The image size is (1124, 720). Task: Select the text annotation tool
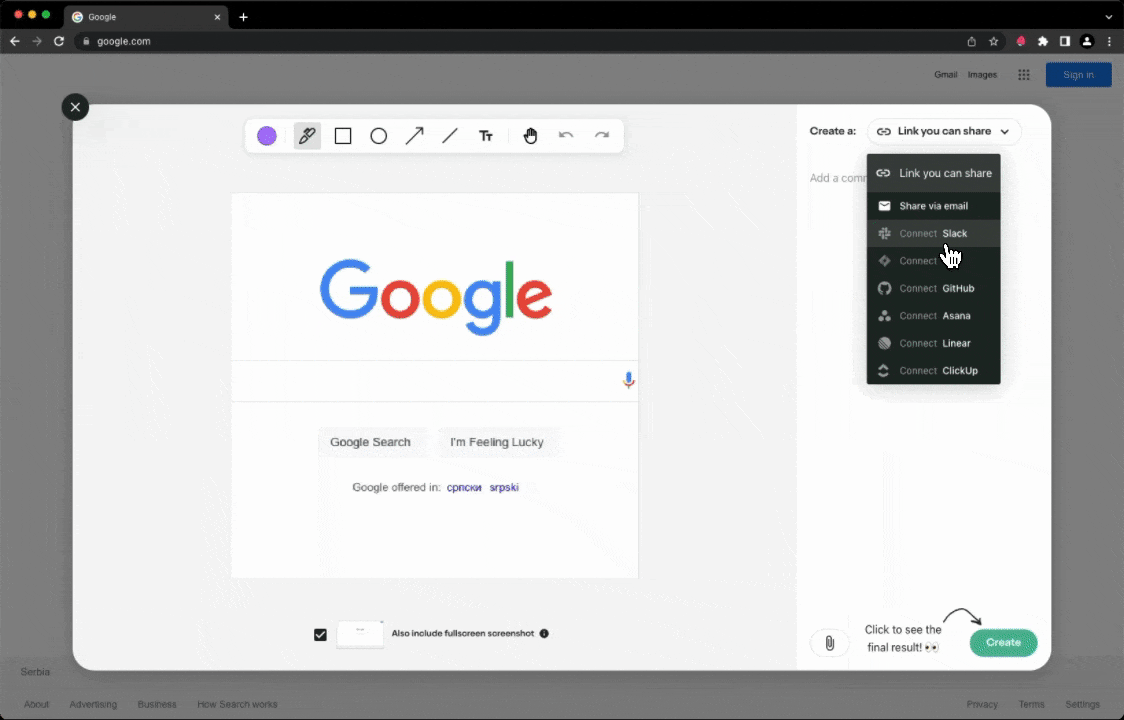[x=486, y=136]
